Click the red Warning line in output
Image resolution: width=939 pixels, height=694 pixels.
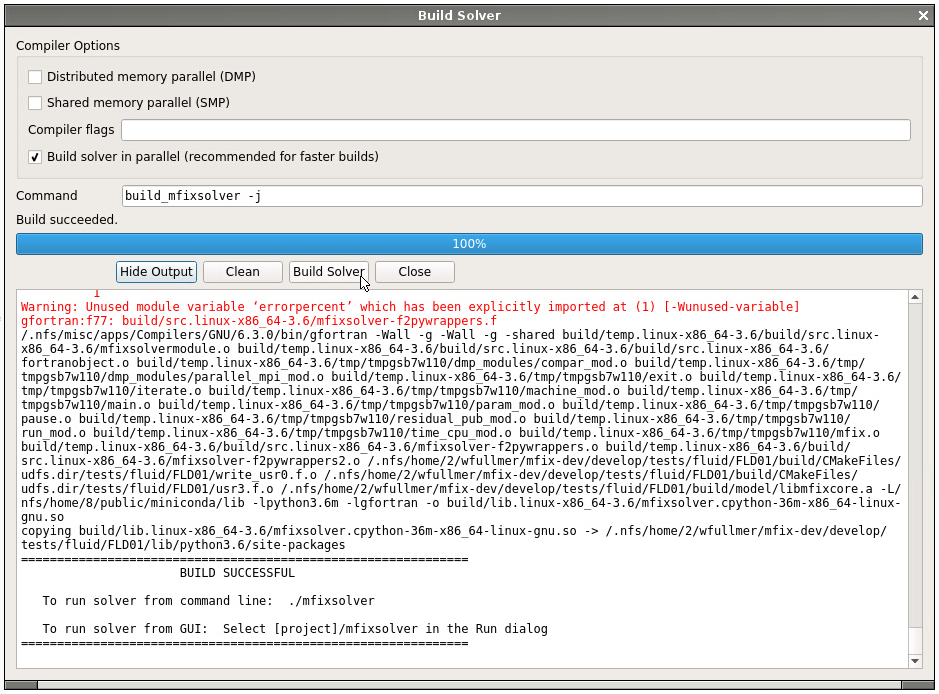410,307
